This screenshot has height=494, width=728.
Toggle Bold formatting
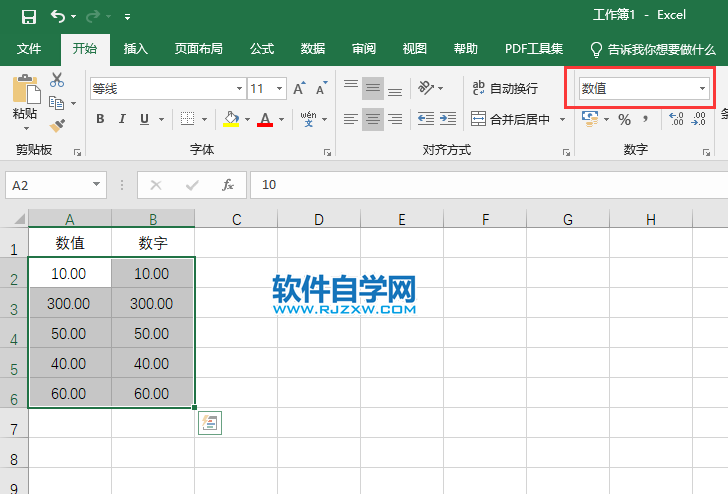[x=100, y=119]
